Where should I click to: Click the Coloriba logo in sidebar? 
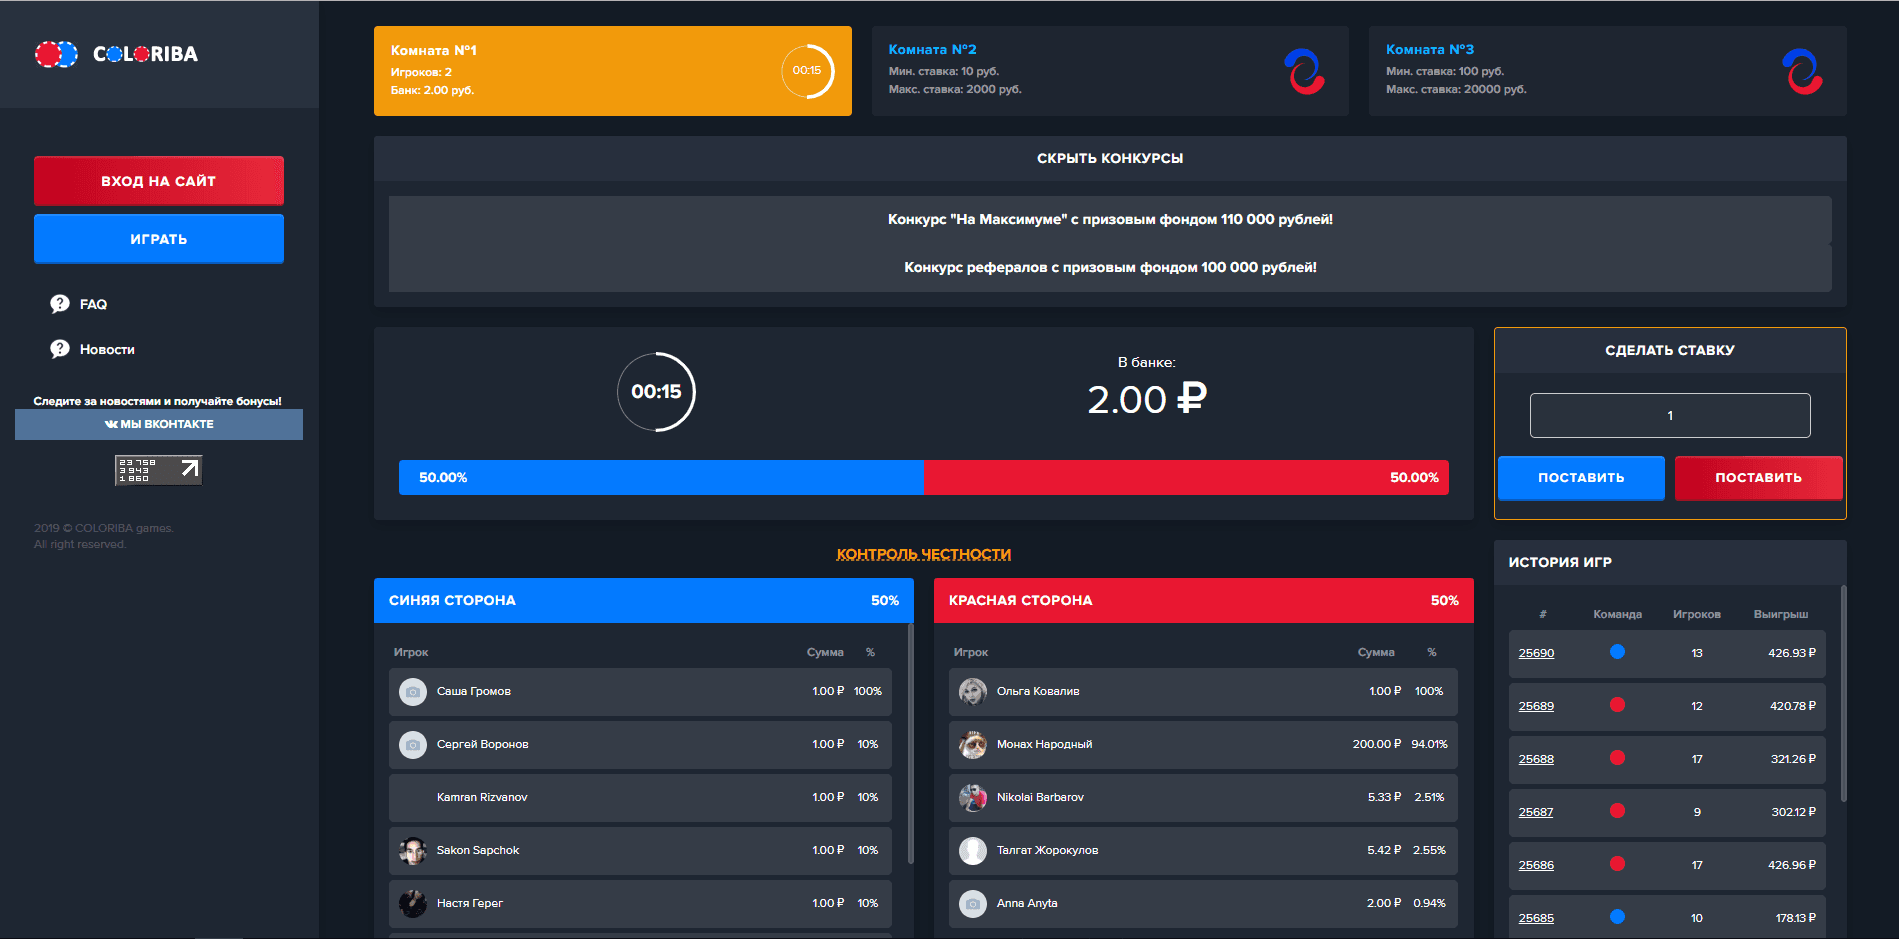coord(116,54)
